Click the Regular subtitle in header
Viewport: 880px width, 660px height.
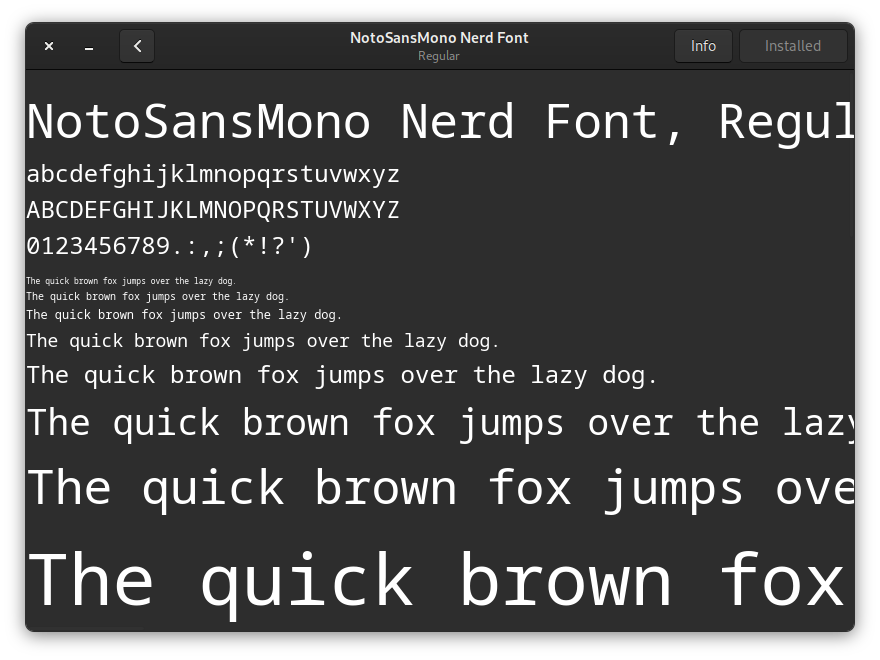click(439, 56)
